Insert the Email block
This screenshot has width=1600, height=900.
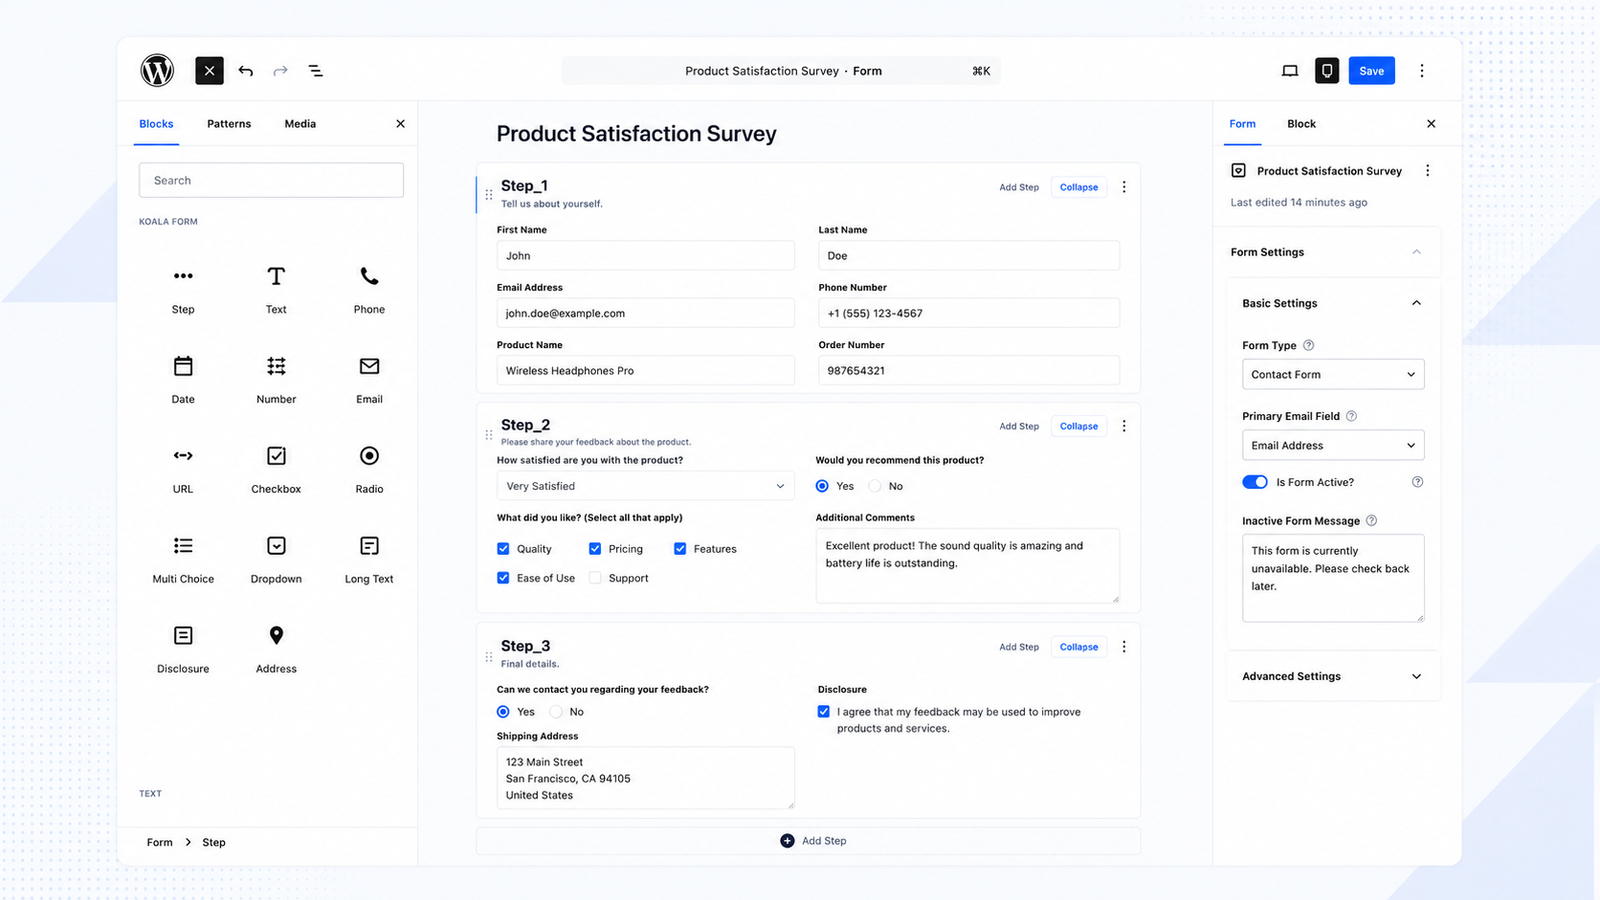tap(369, 379)
